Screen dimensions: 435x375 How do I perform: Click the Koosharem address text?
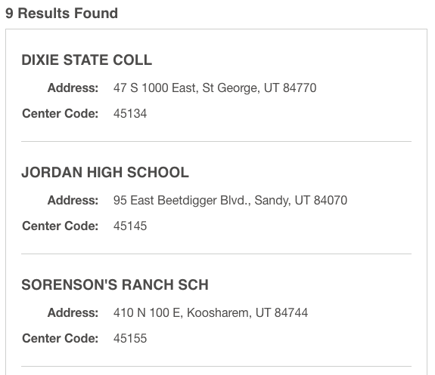click(210, 313)
